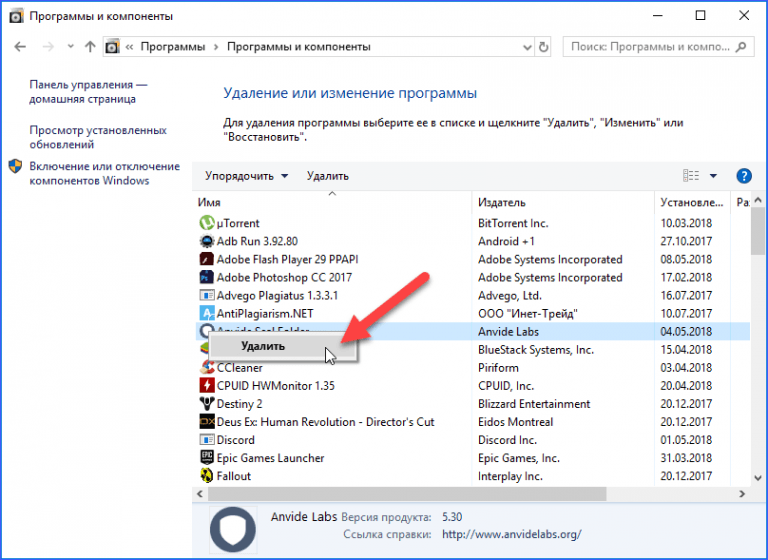Open recent locations dropdown arrow

pyautogui.click(x=71, y=47)
